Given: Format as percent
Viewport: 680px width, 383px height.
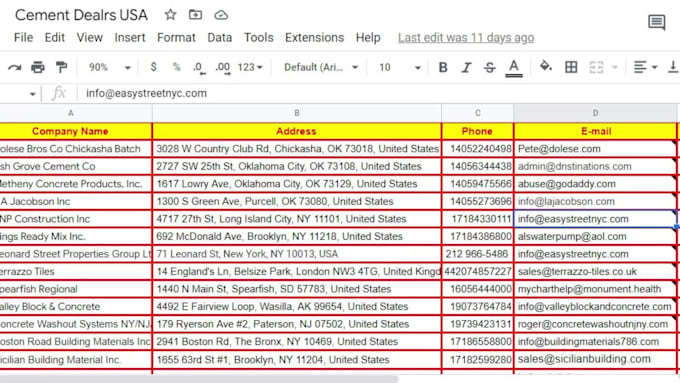Looking at the screenshot, I should coord(176,67).
